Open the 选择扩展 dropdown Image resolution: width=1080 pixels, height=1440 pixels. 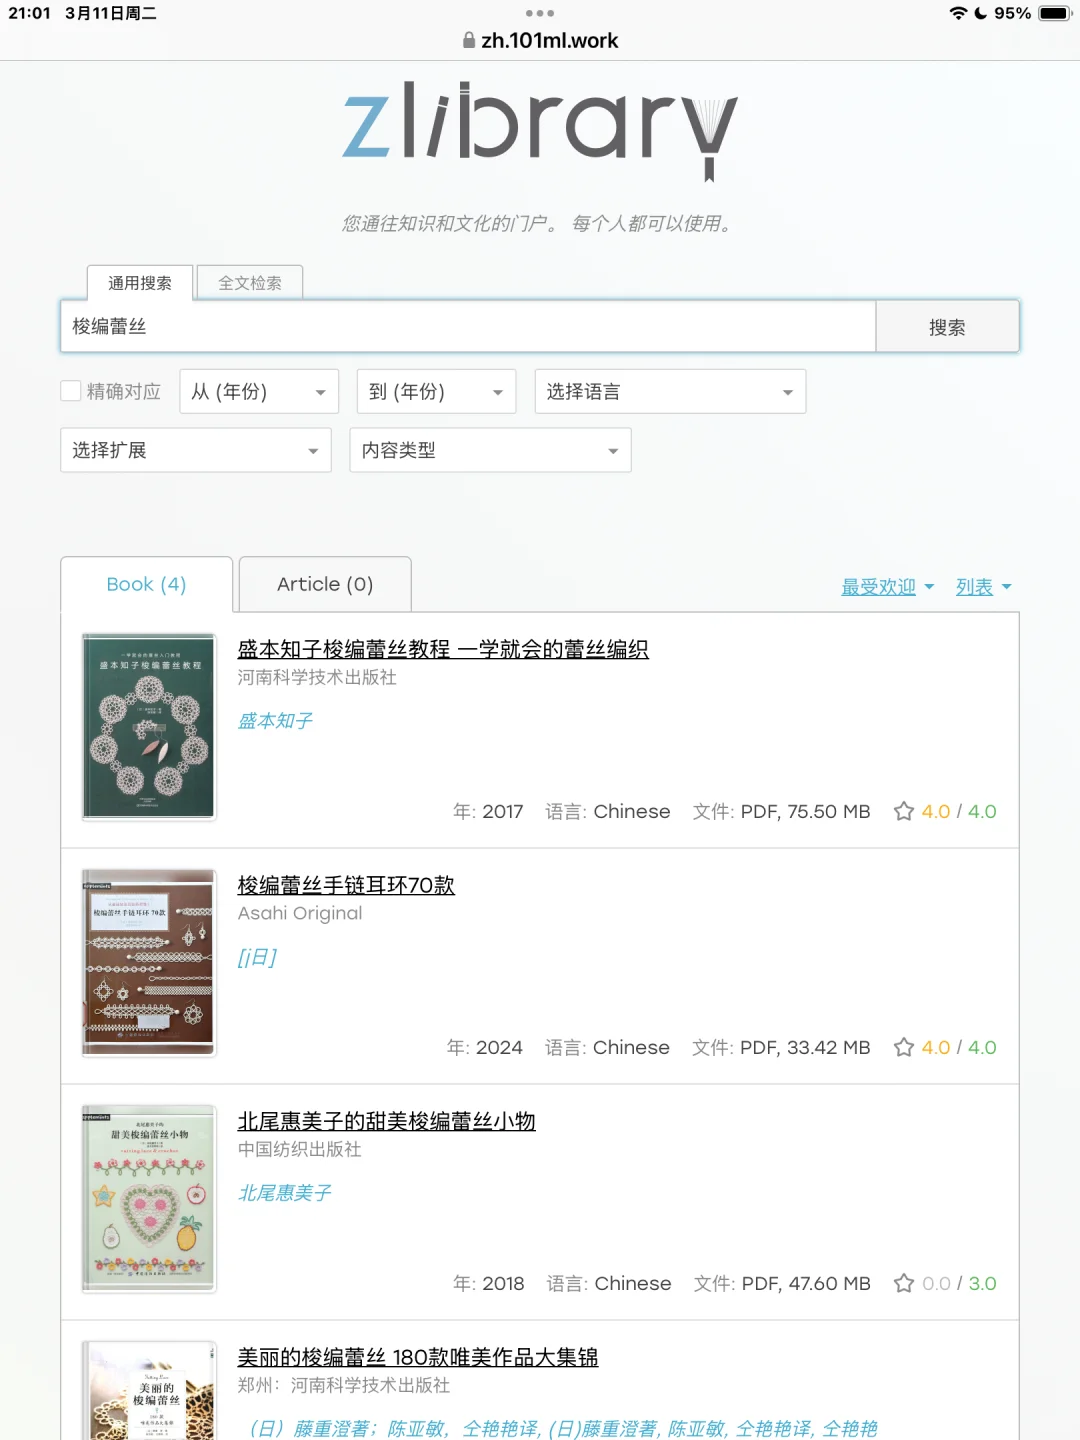pyautogui.click(x=196, y=450)
